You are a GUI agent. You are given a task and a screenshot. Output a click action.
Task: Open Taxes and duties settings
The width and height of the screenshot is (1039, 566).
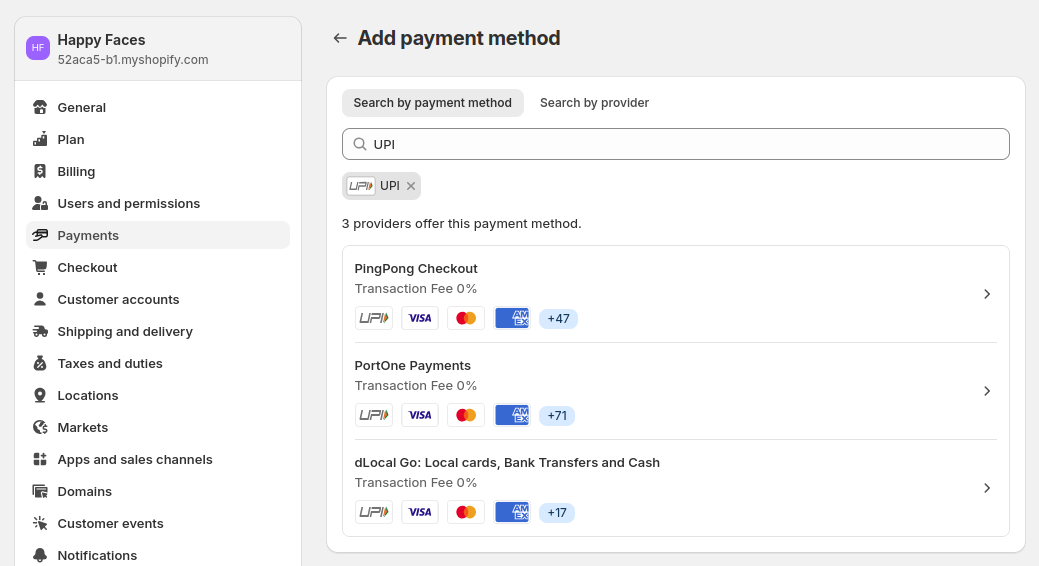click(158, 363)
